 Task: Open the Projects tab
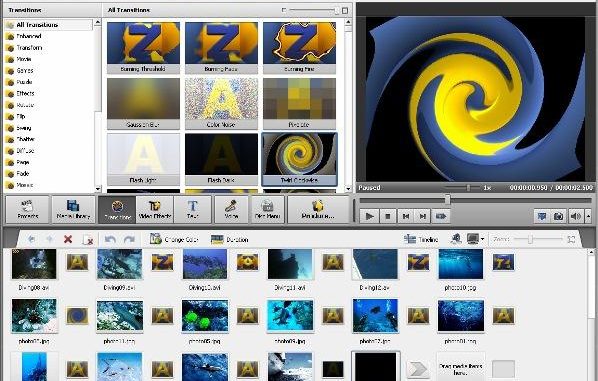click(27, 209)
